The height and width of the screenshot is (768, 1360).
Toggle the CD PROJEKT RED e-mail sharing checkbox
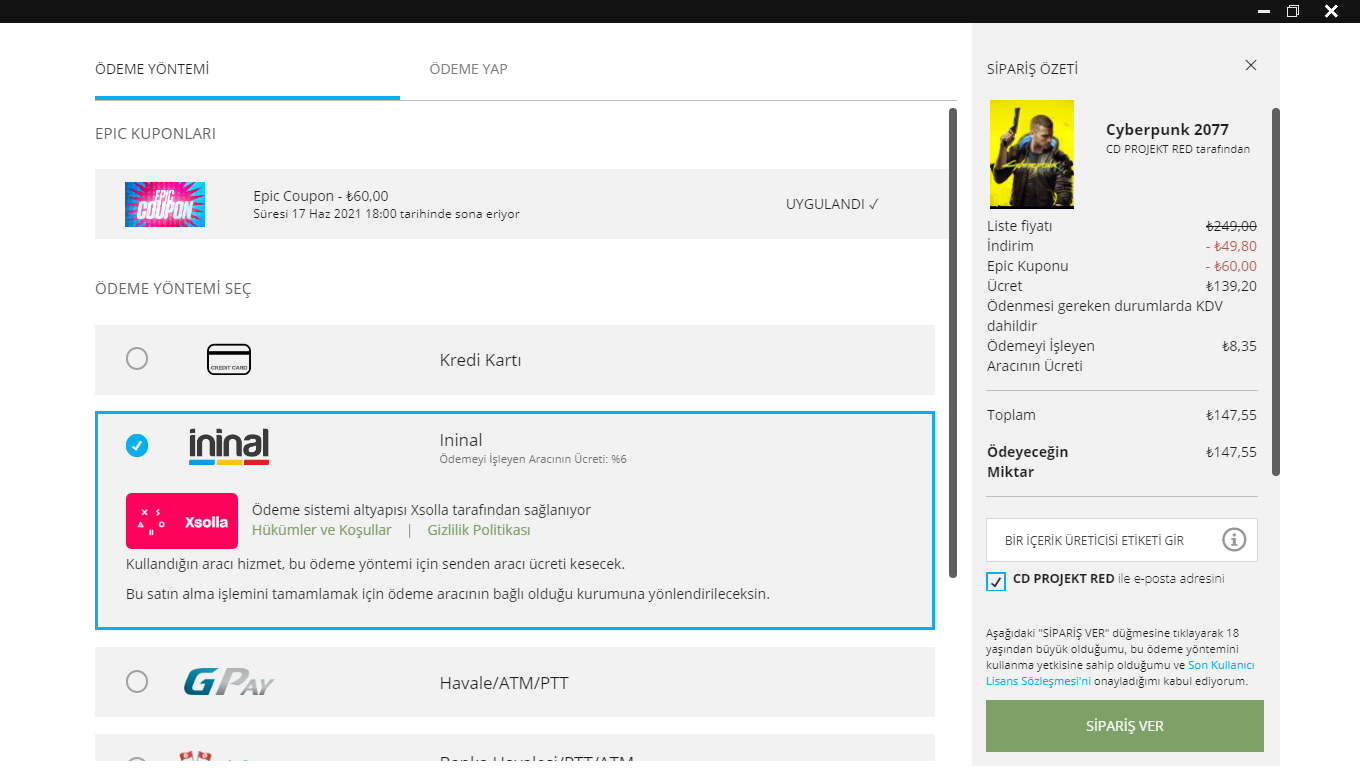(996, 581)
